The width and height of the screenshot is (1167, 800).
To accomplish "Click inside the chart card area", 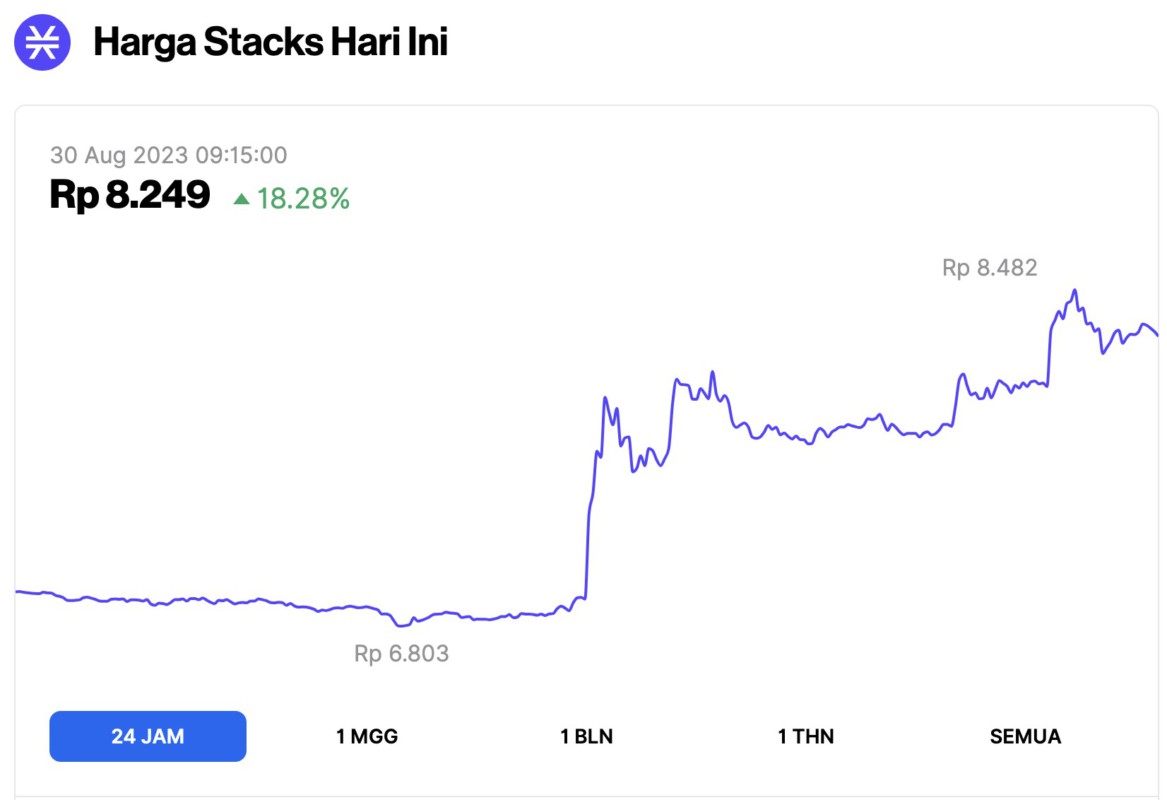I will [583, 450].
